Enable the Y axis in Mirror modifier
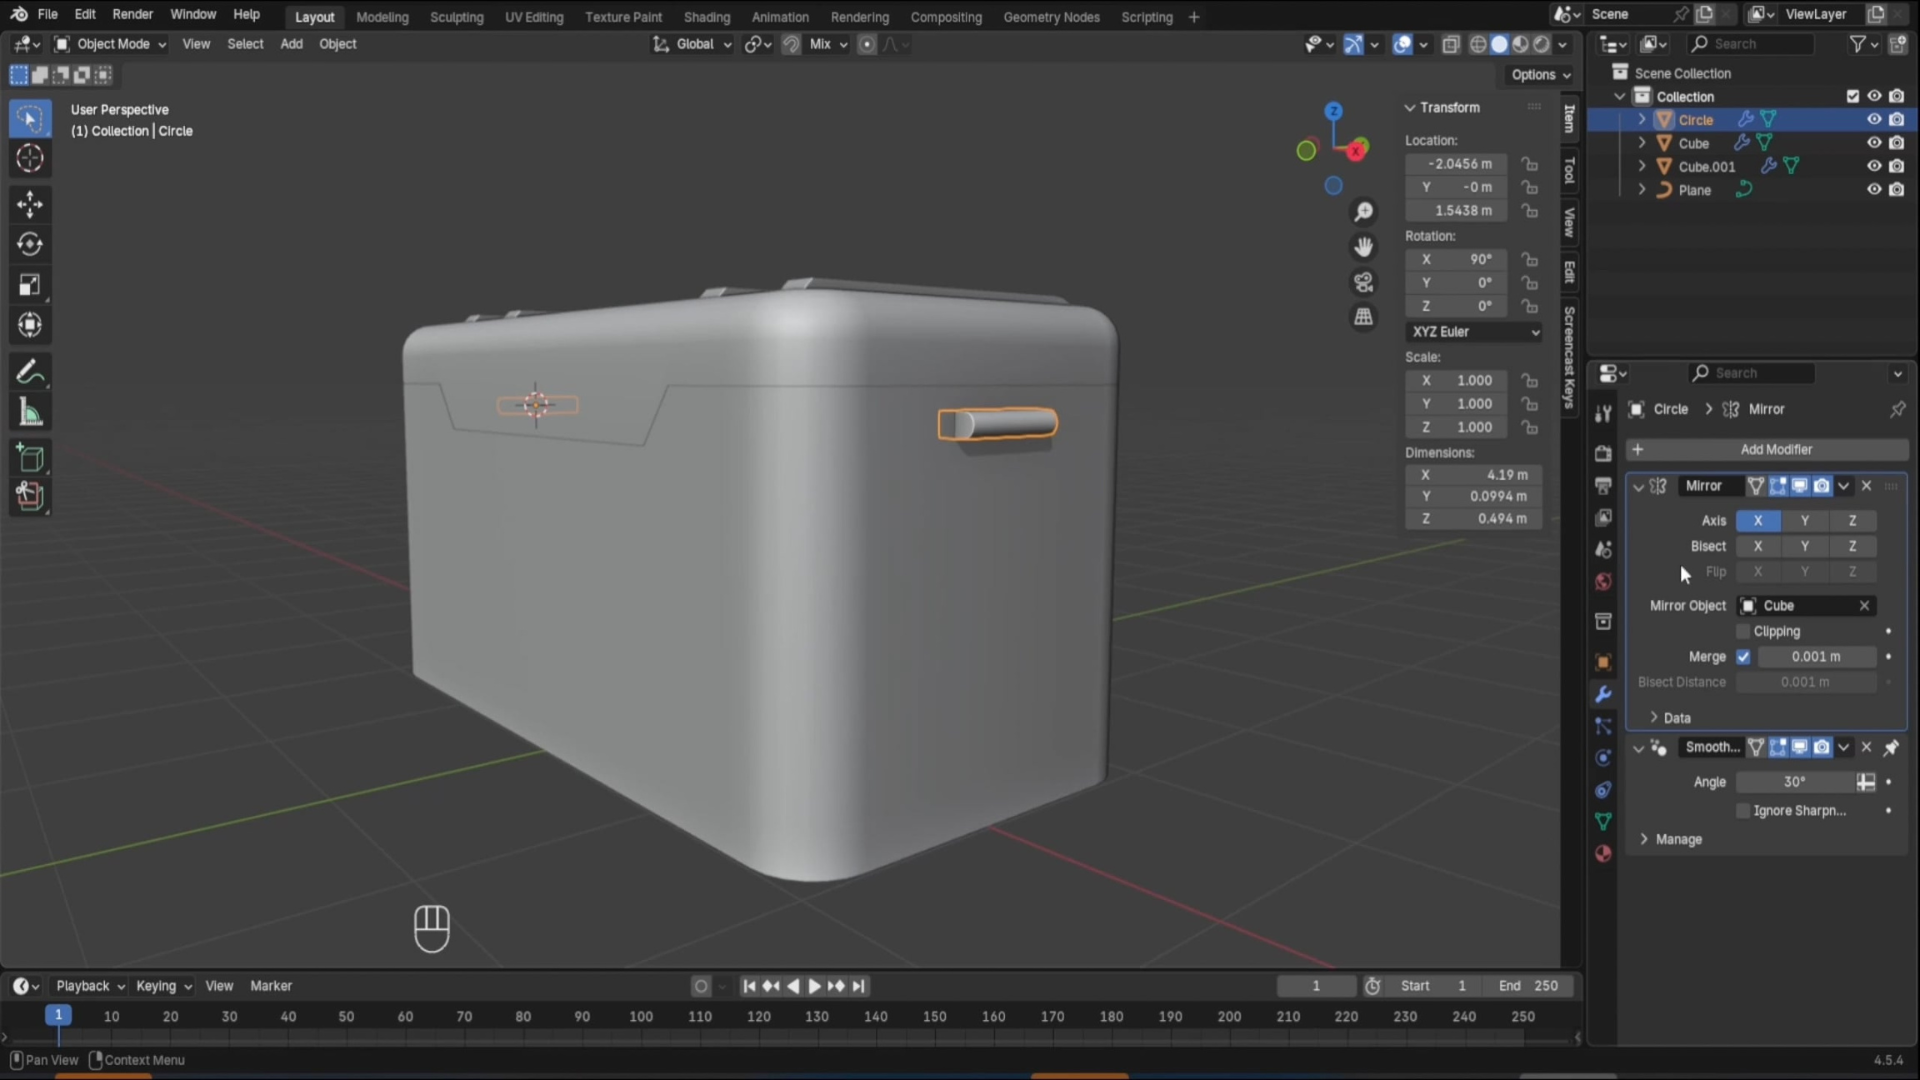1920x1080 pixels. pyautogui.click(x=1804, y=521)
